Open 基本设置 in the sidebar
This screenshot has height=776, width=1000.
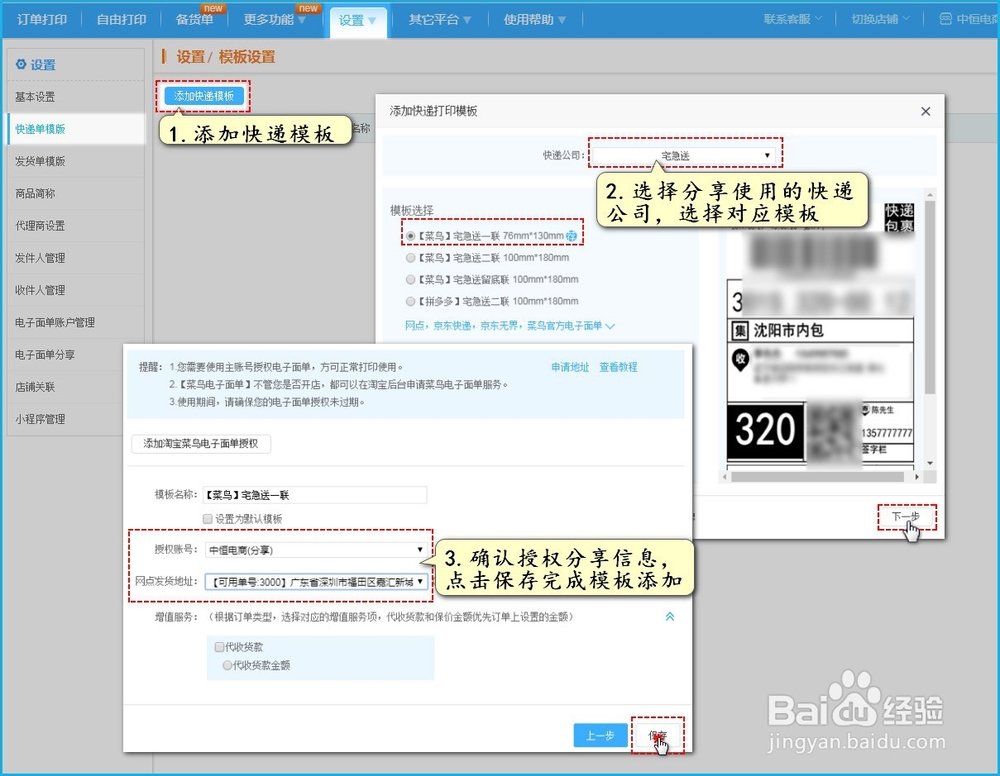[75, 97]
